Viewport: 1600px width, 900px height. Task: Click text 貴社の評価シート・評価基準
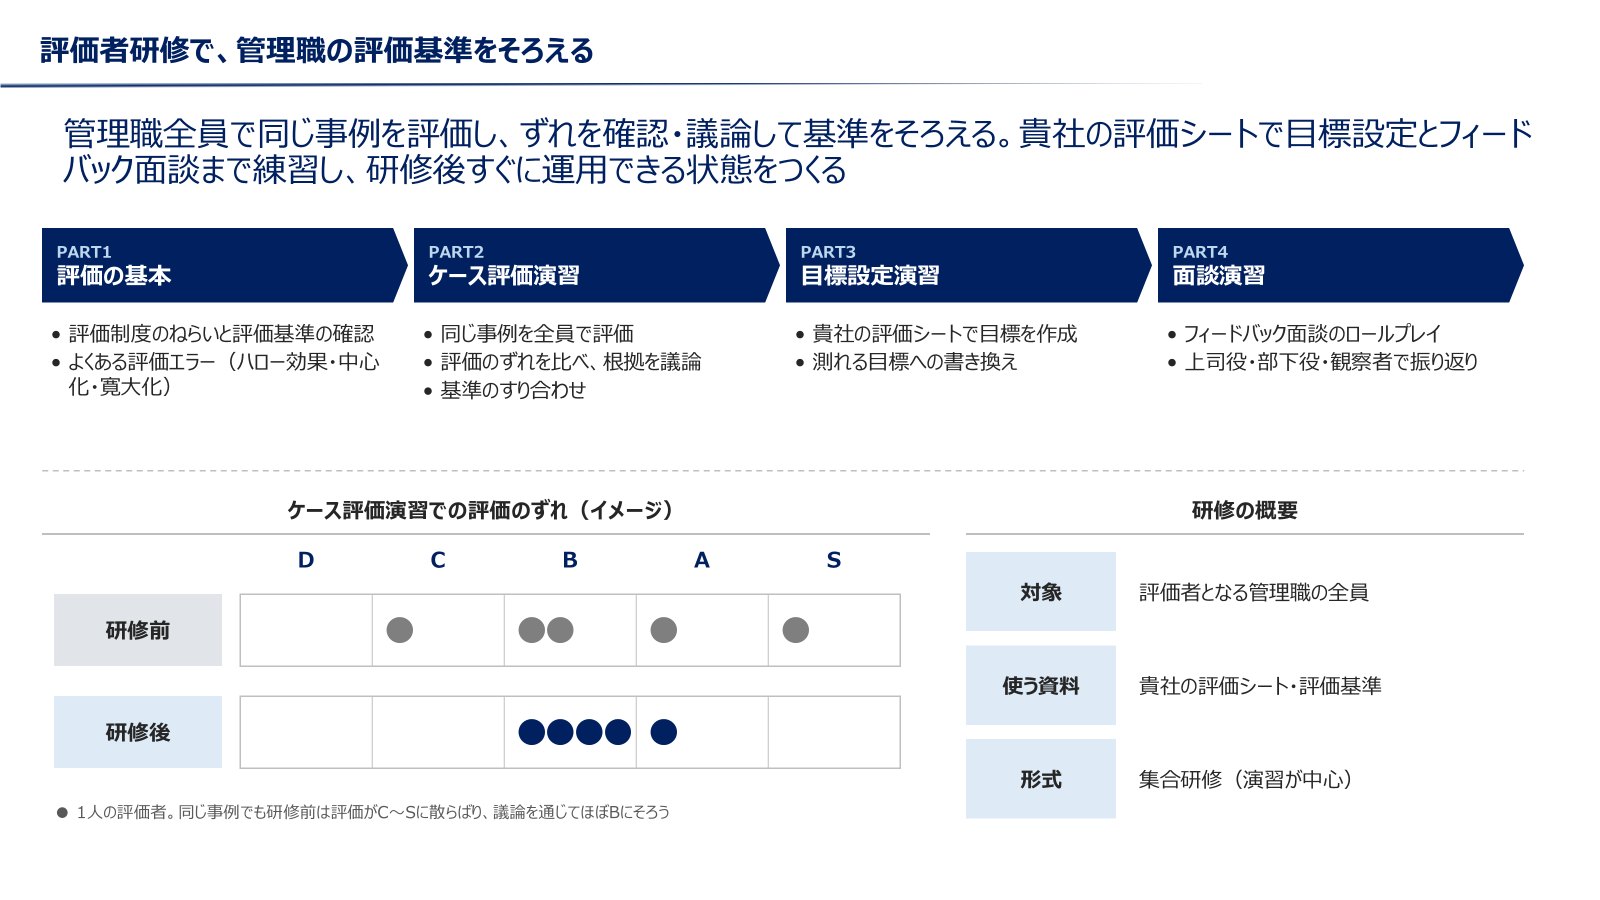click(x=1260, y=686)
